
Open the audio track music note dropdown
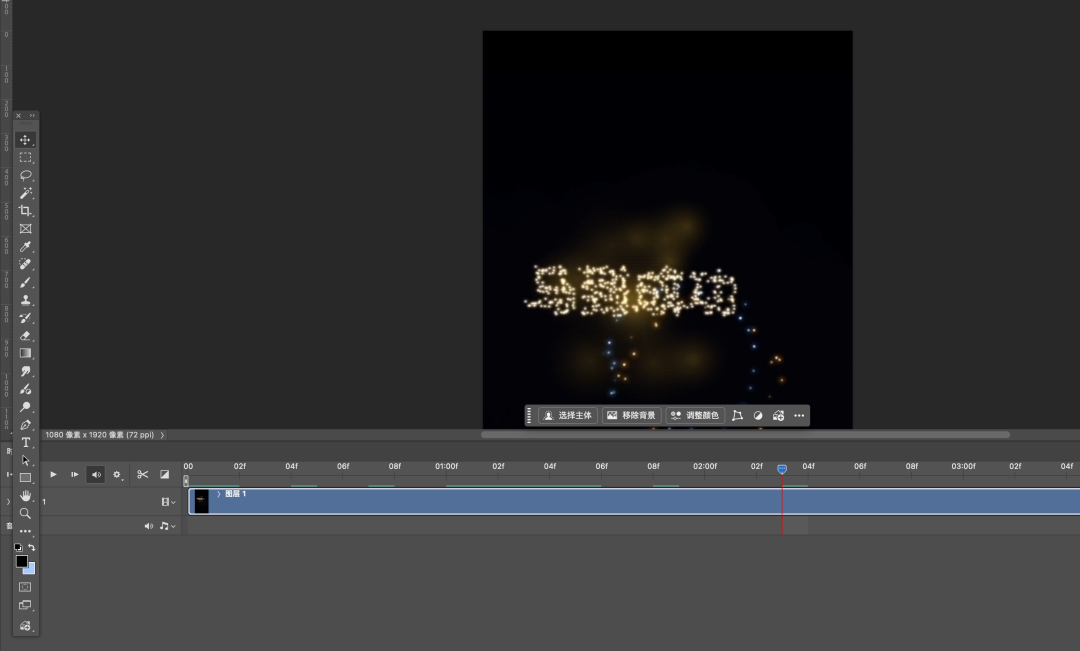[x=166, y=526]
